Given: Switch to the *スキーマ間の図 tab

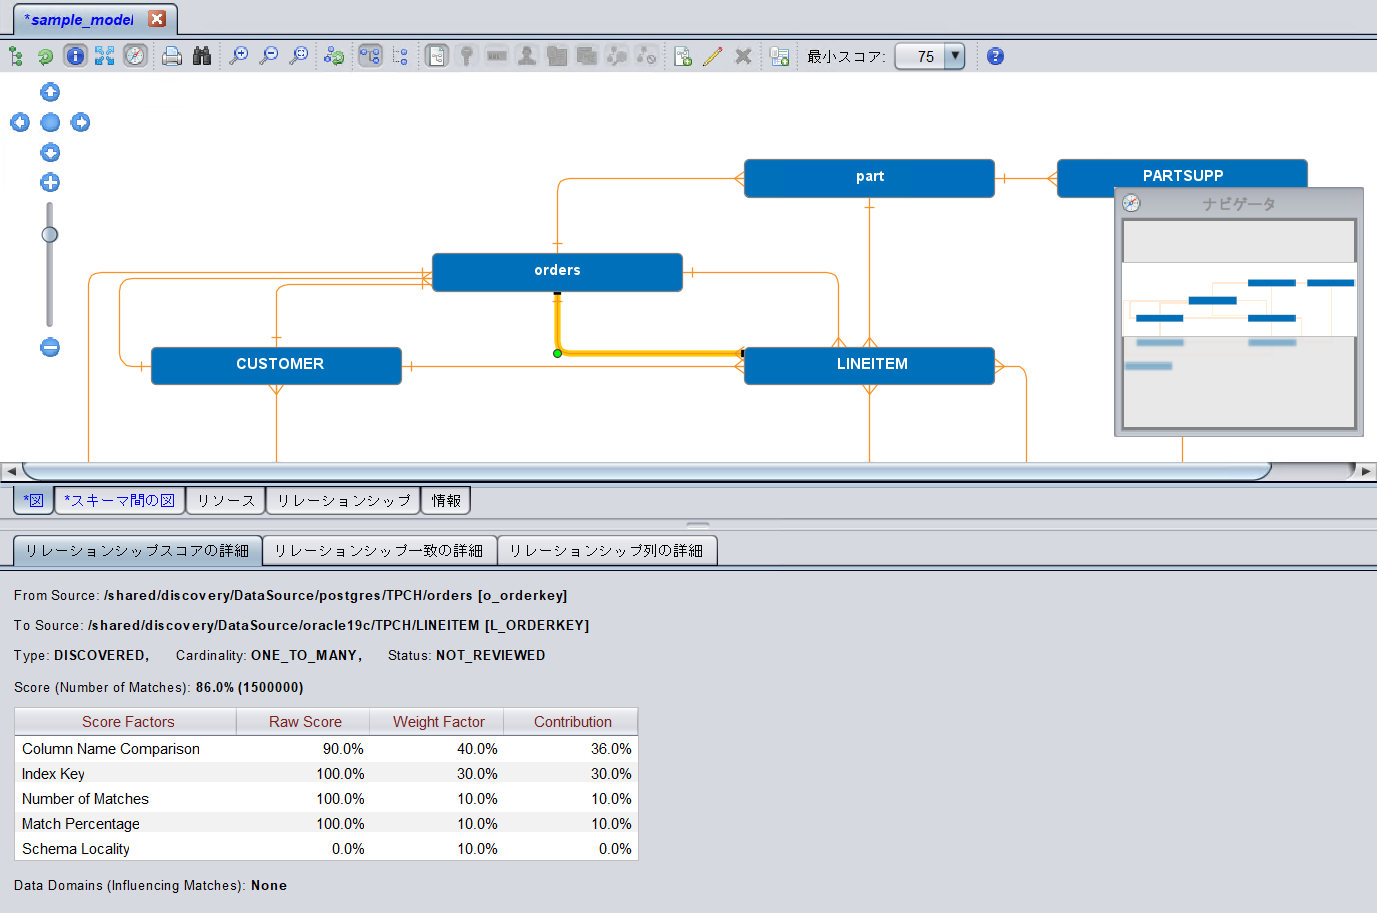Looking at the screenshot, I should pyautogui.click(x=120, y=500).
